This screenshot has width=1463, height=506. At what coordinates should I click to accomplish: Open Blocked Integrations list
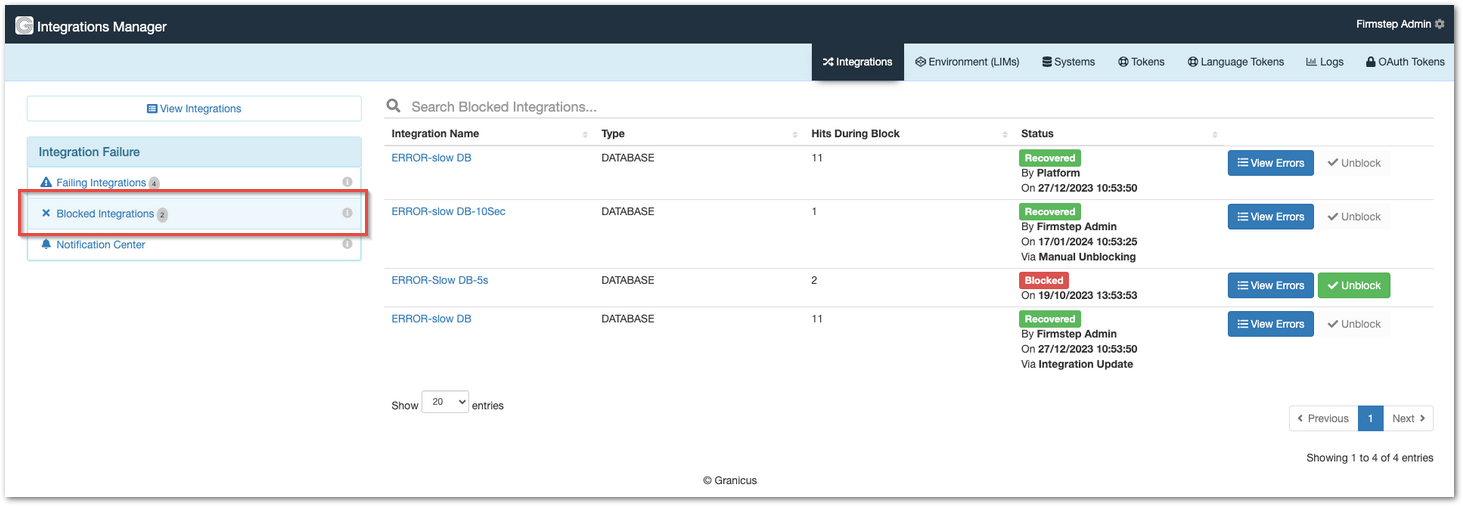click(105, 214)
